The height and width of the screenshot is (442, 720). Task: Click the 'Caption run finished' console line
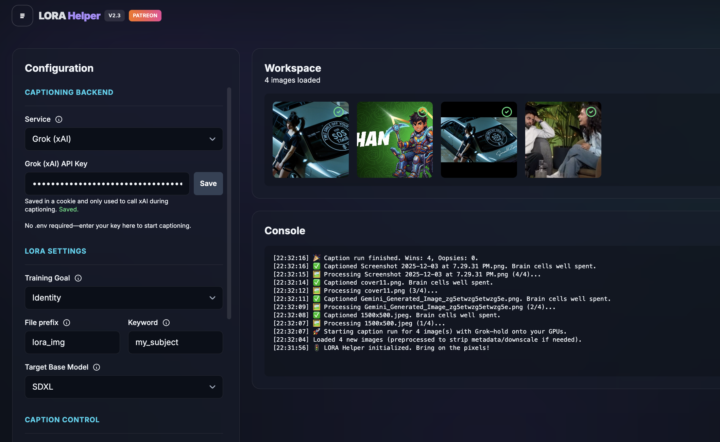click(x=376, y=258)
